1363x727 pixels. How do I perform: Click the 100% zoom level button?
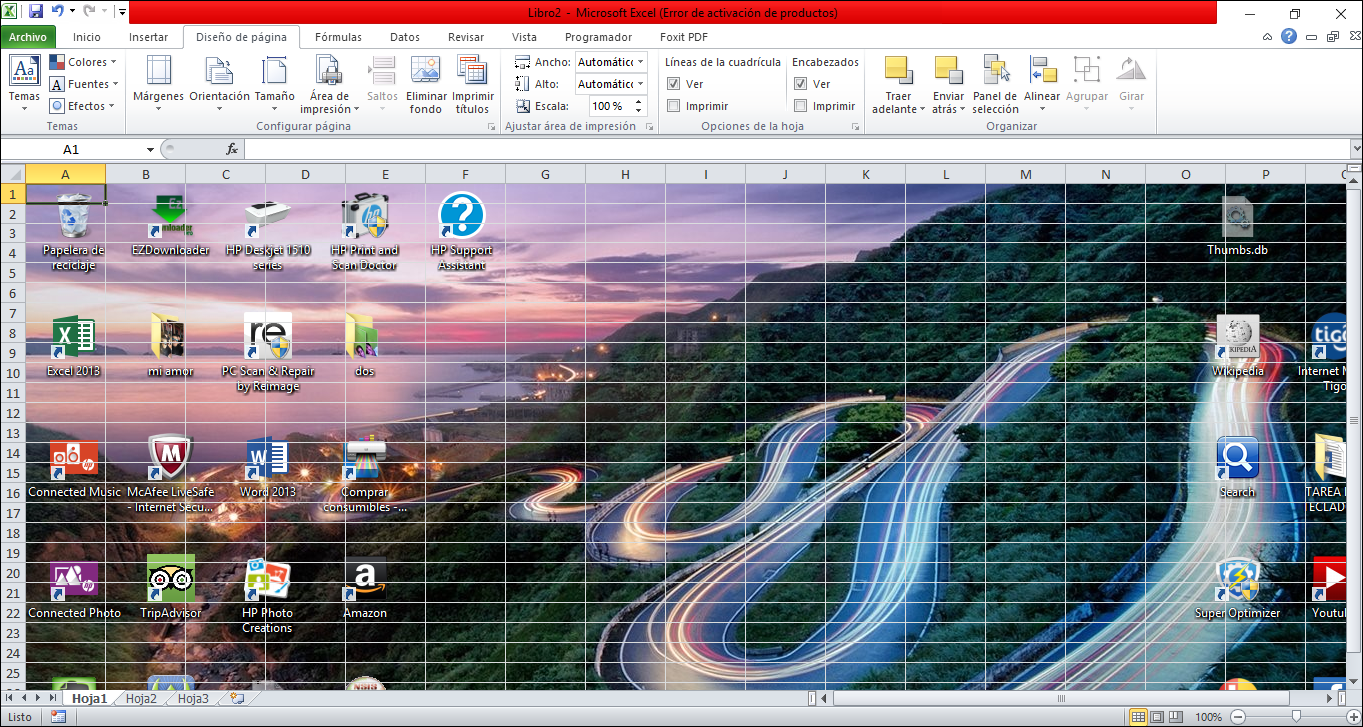1209,717
